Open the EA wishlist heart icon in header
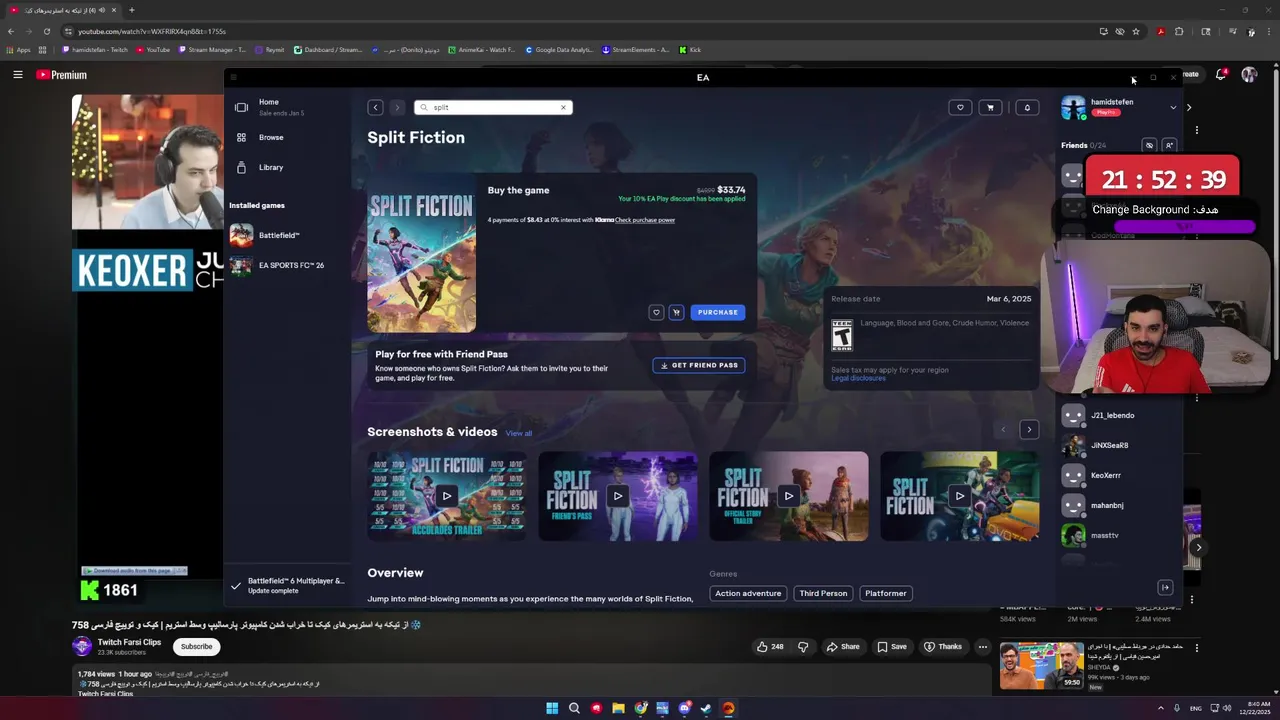Viewport: 1280px width, 720px height. [x=960, y=107]
